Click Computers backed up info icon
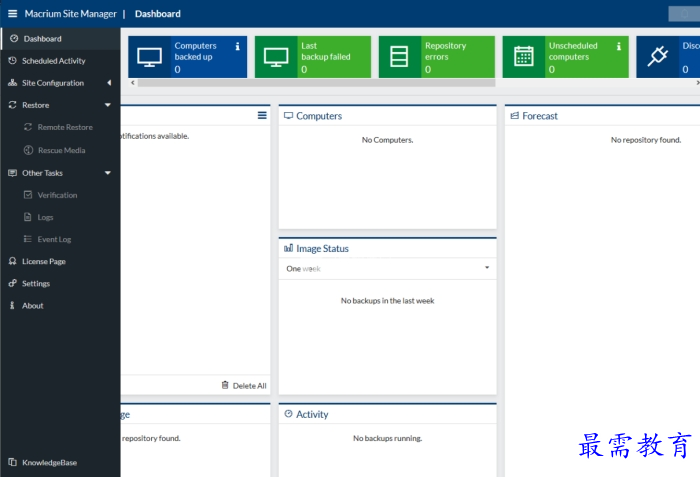The width and height of the screenshot is (700, 477). click(238, 46)
